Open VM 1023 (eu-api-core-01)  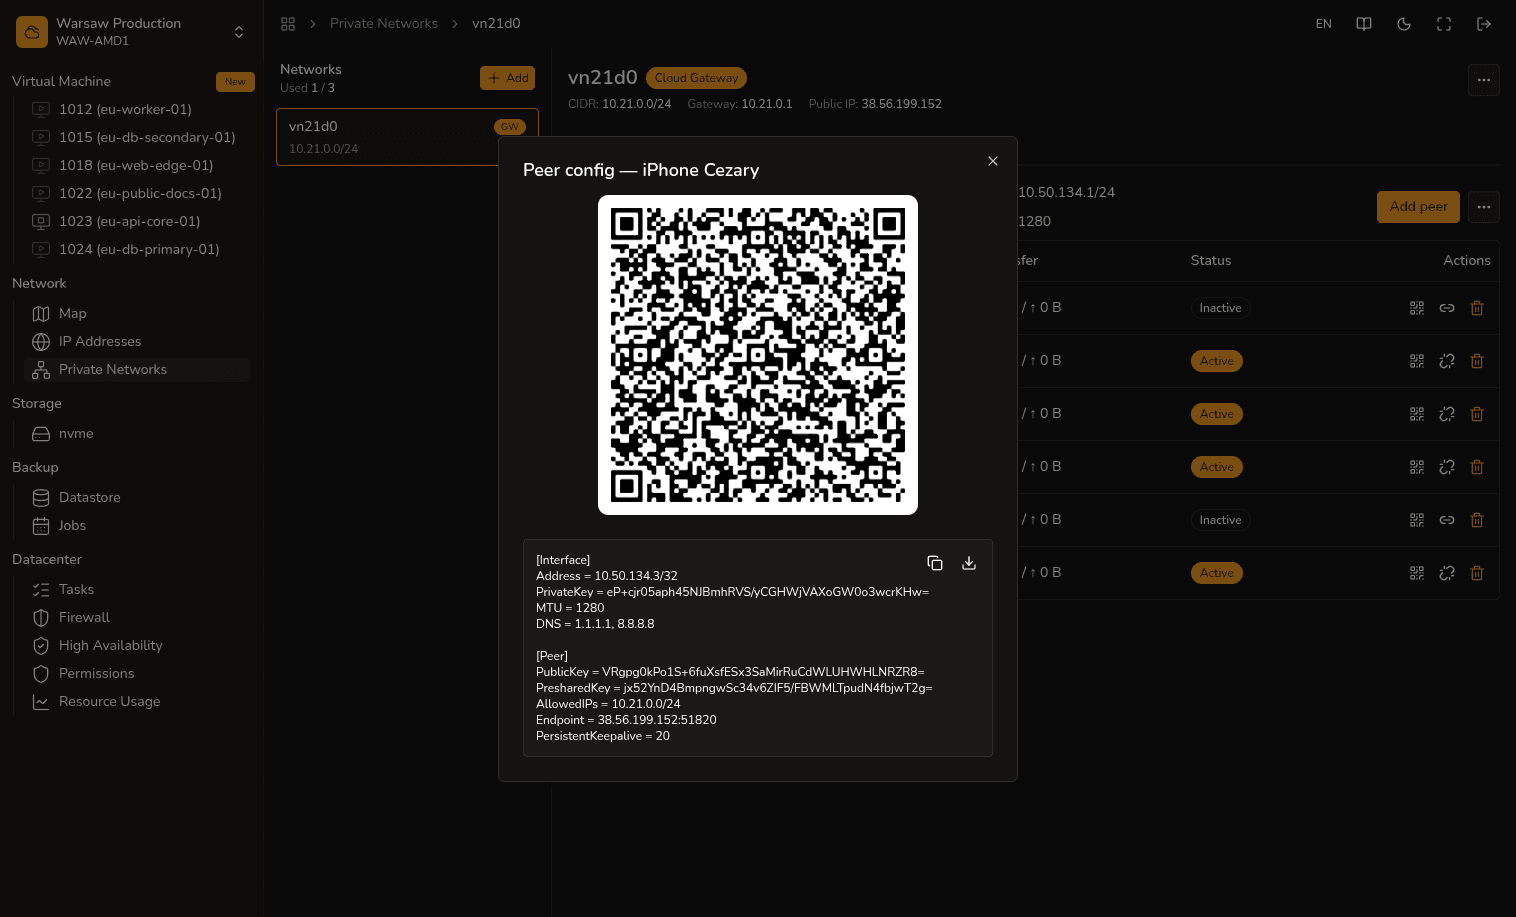point(129,221)
